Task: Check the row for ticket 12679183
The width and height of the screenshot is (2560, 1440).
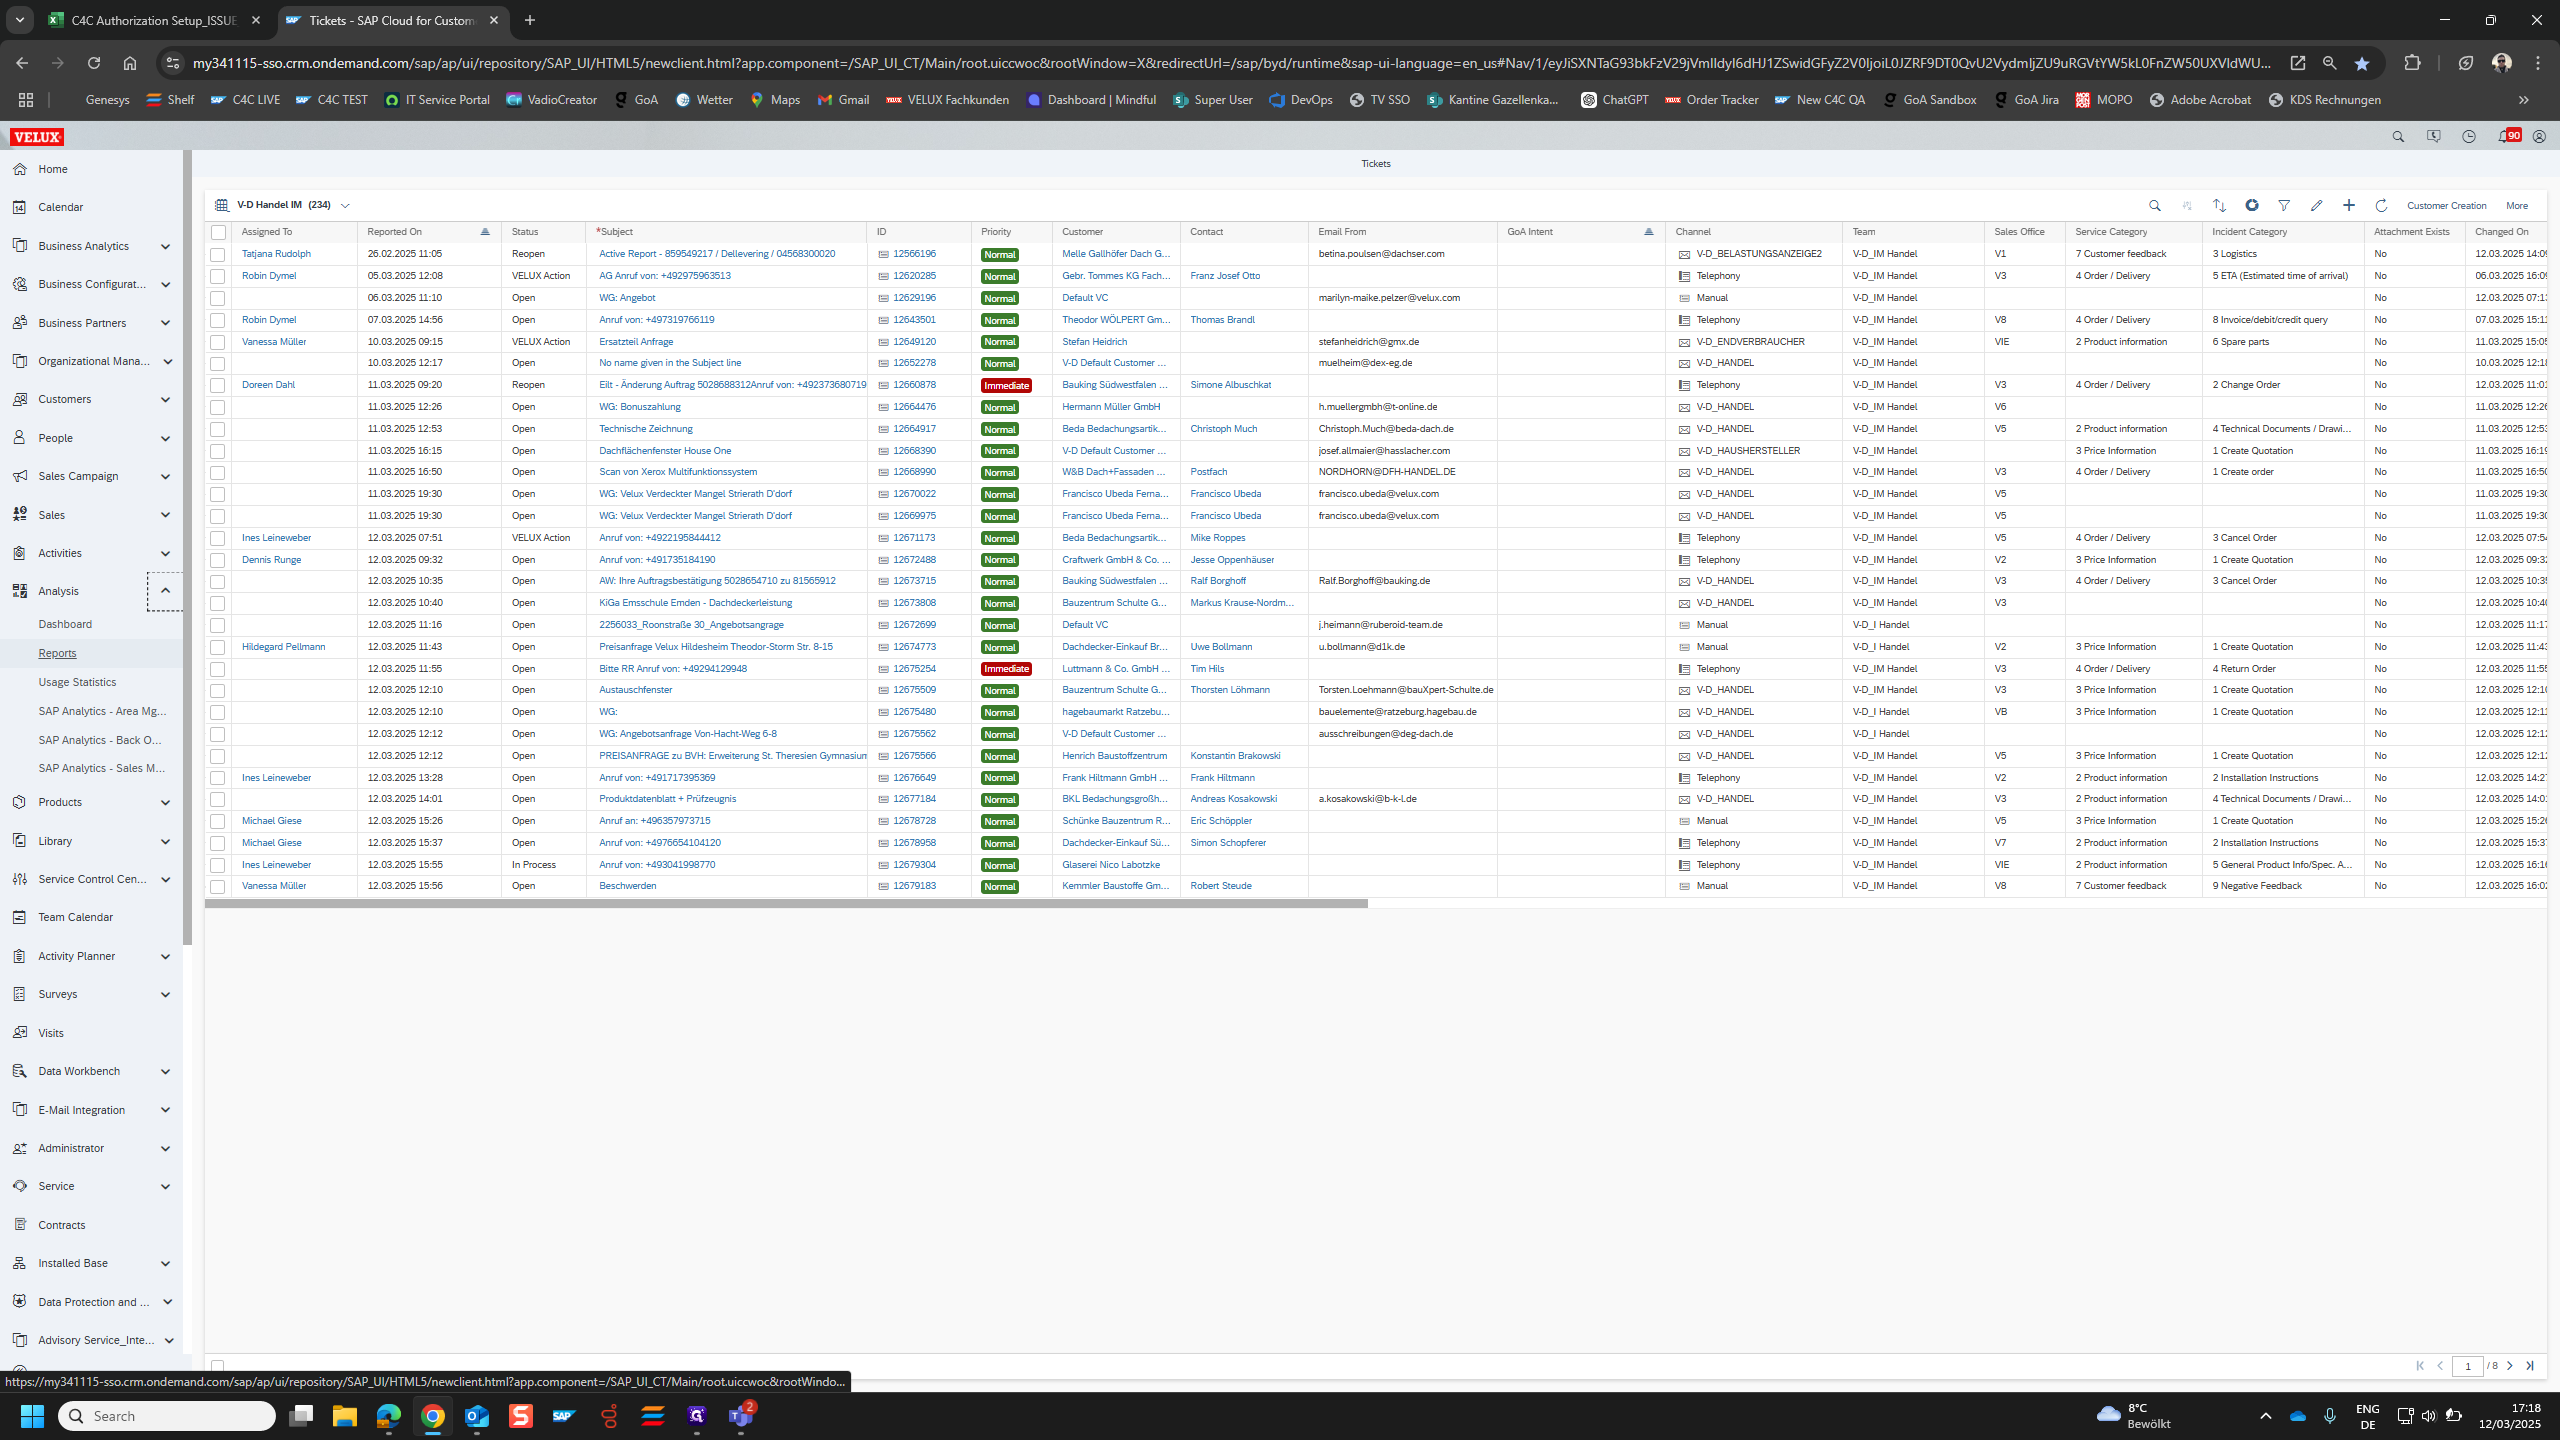Action: pyautogui.click(x=218, y=886)
